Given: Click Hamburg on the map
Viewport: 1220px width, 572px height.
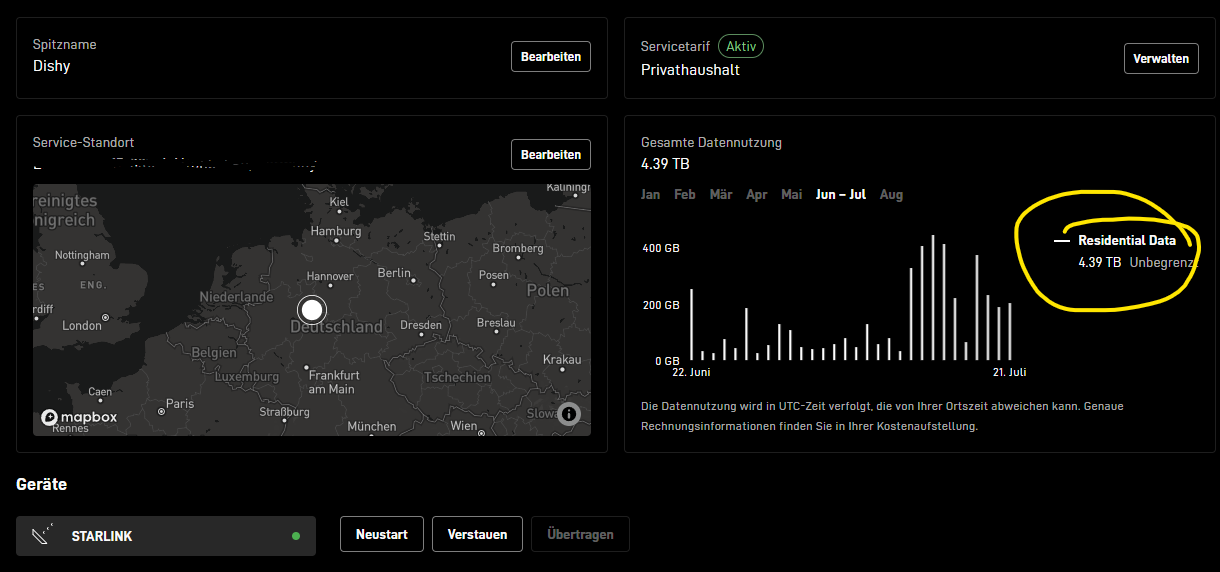Looking at the screenshot, I should coord(335,231).
